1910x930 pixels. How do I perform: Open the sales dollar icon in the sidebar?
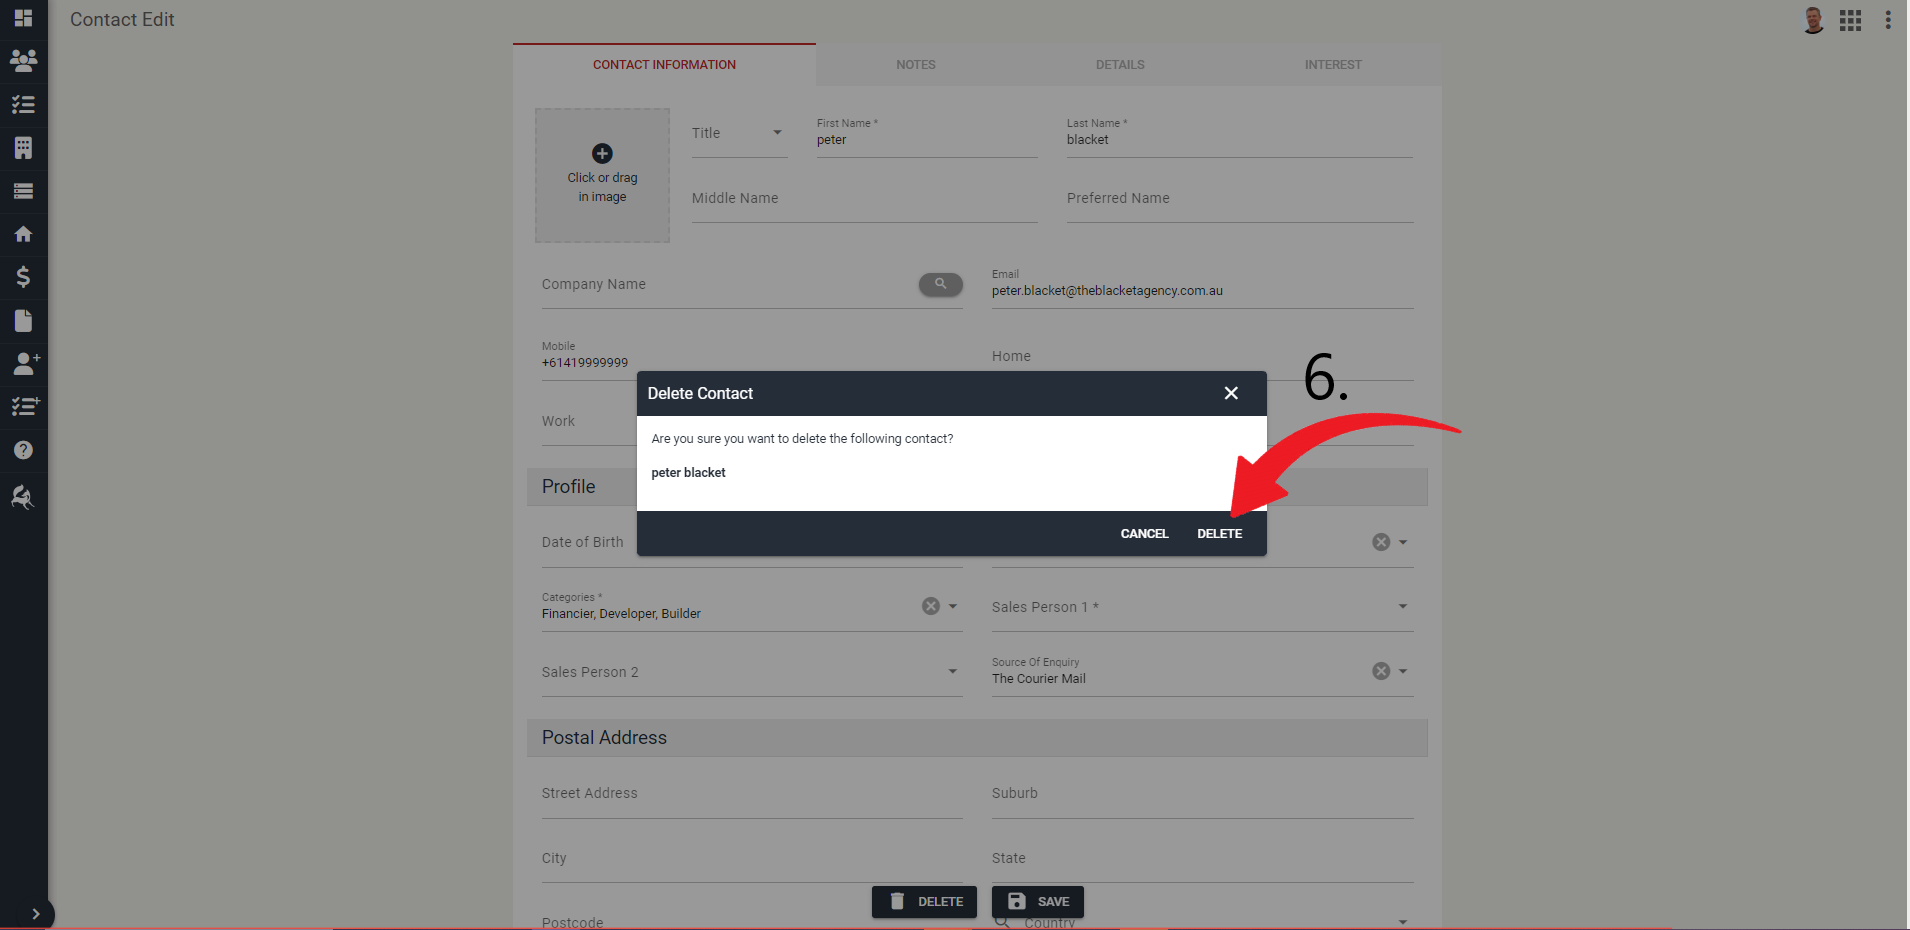pos(22,277)
